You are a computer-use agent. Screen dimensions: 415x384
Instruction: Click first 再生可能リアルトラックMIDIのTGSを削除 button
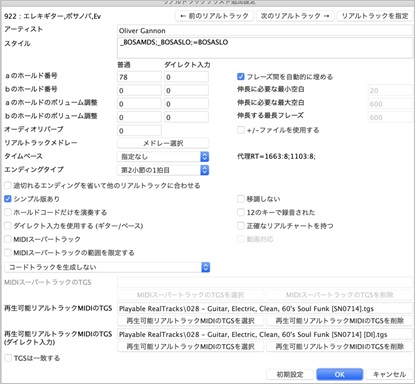click(x=339, y=321)
